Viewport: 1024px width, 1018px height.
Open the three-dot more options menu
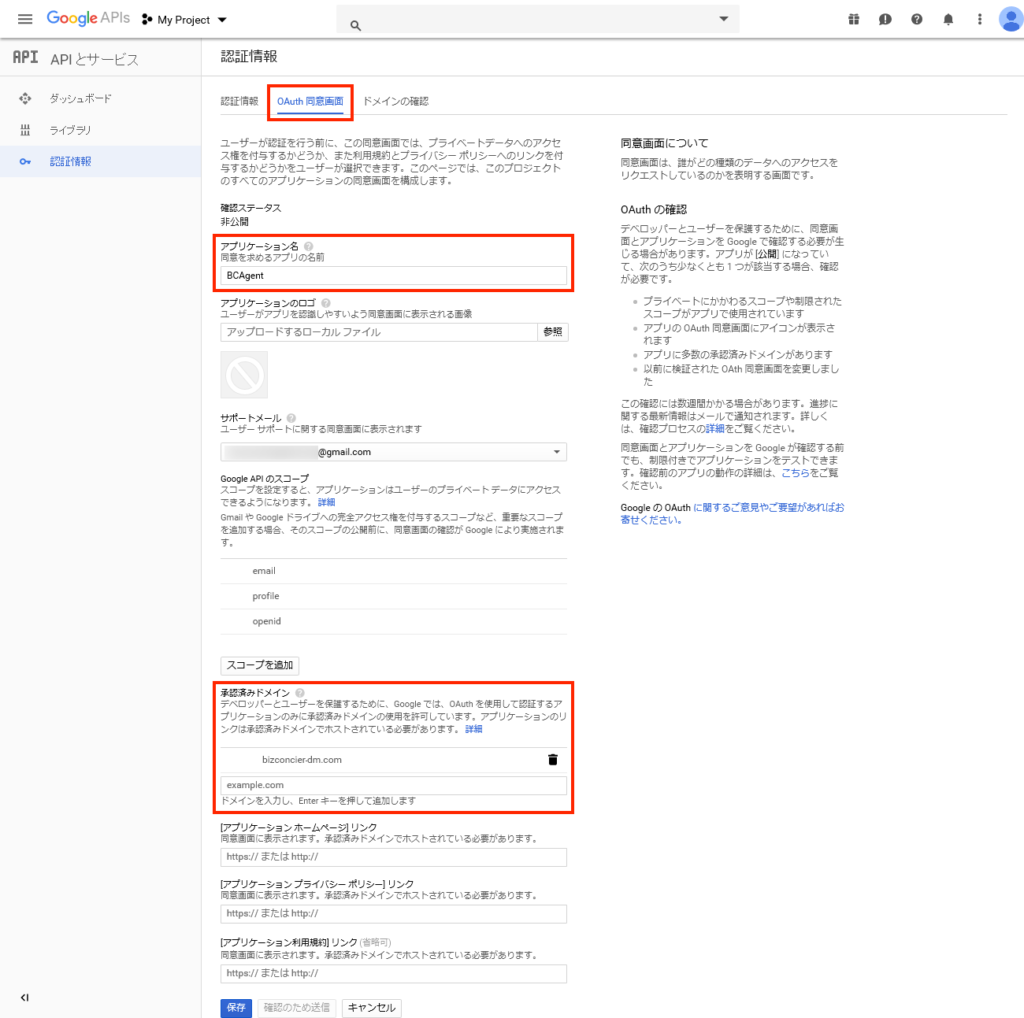979,19
